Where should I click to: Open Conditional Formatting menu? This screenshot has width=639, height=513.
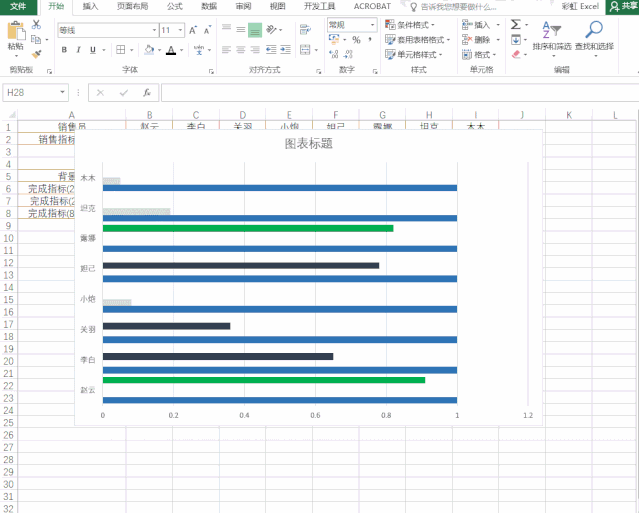(410, 25)
